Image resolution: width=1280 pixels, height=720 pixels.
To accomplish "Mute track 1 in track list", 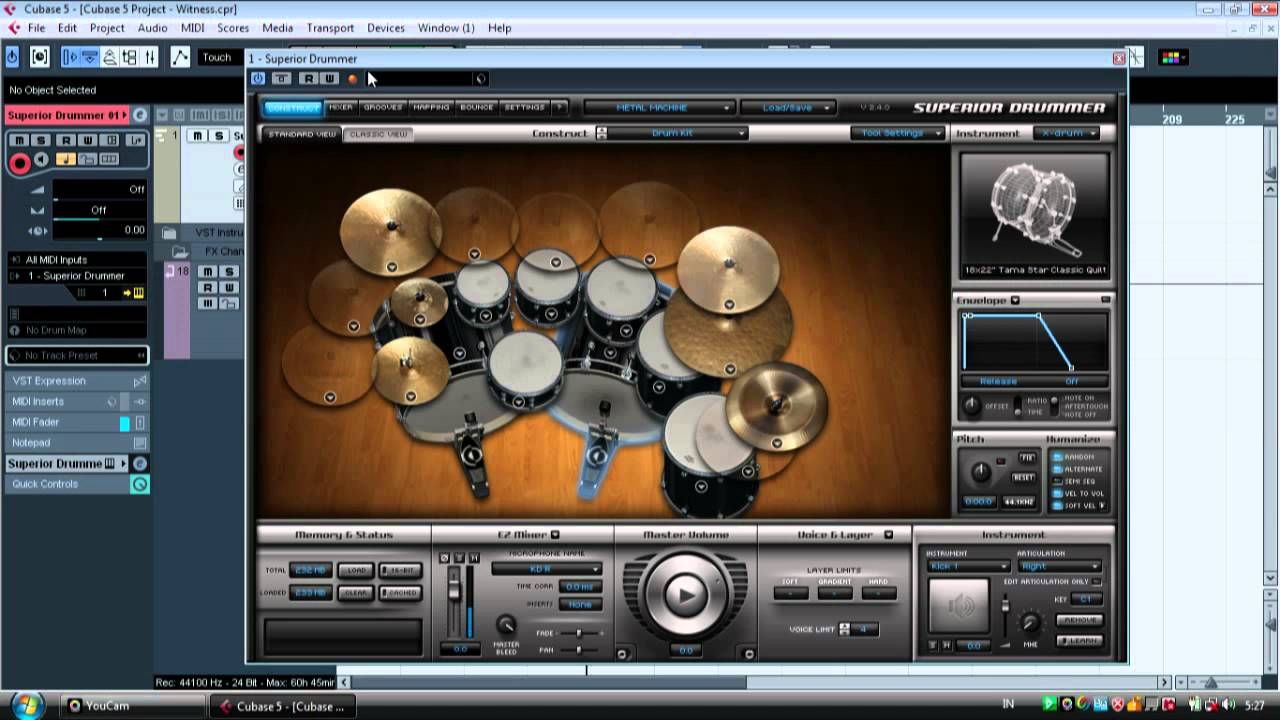I will coord(197,135).
